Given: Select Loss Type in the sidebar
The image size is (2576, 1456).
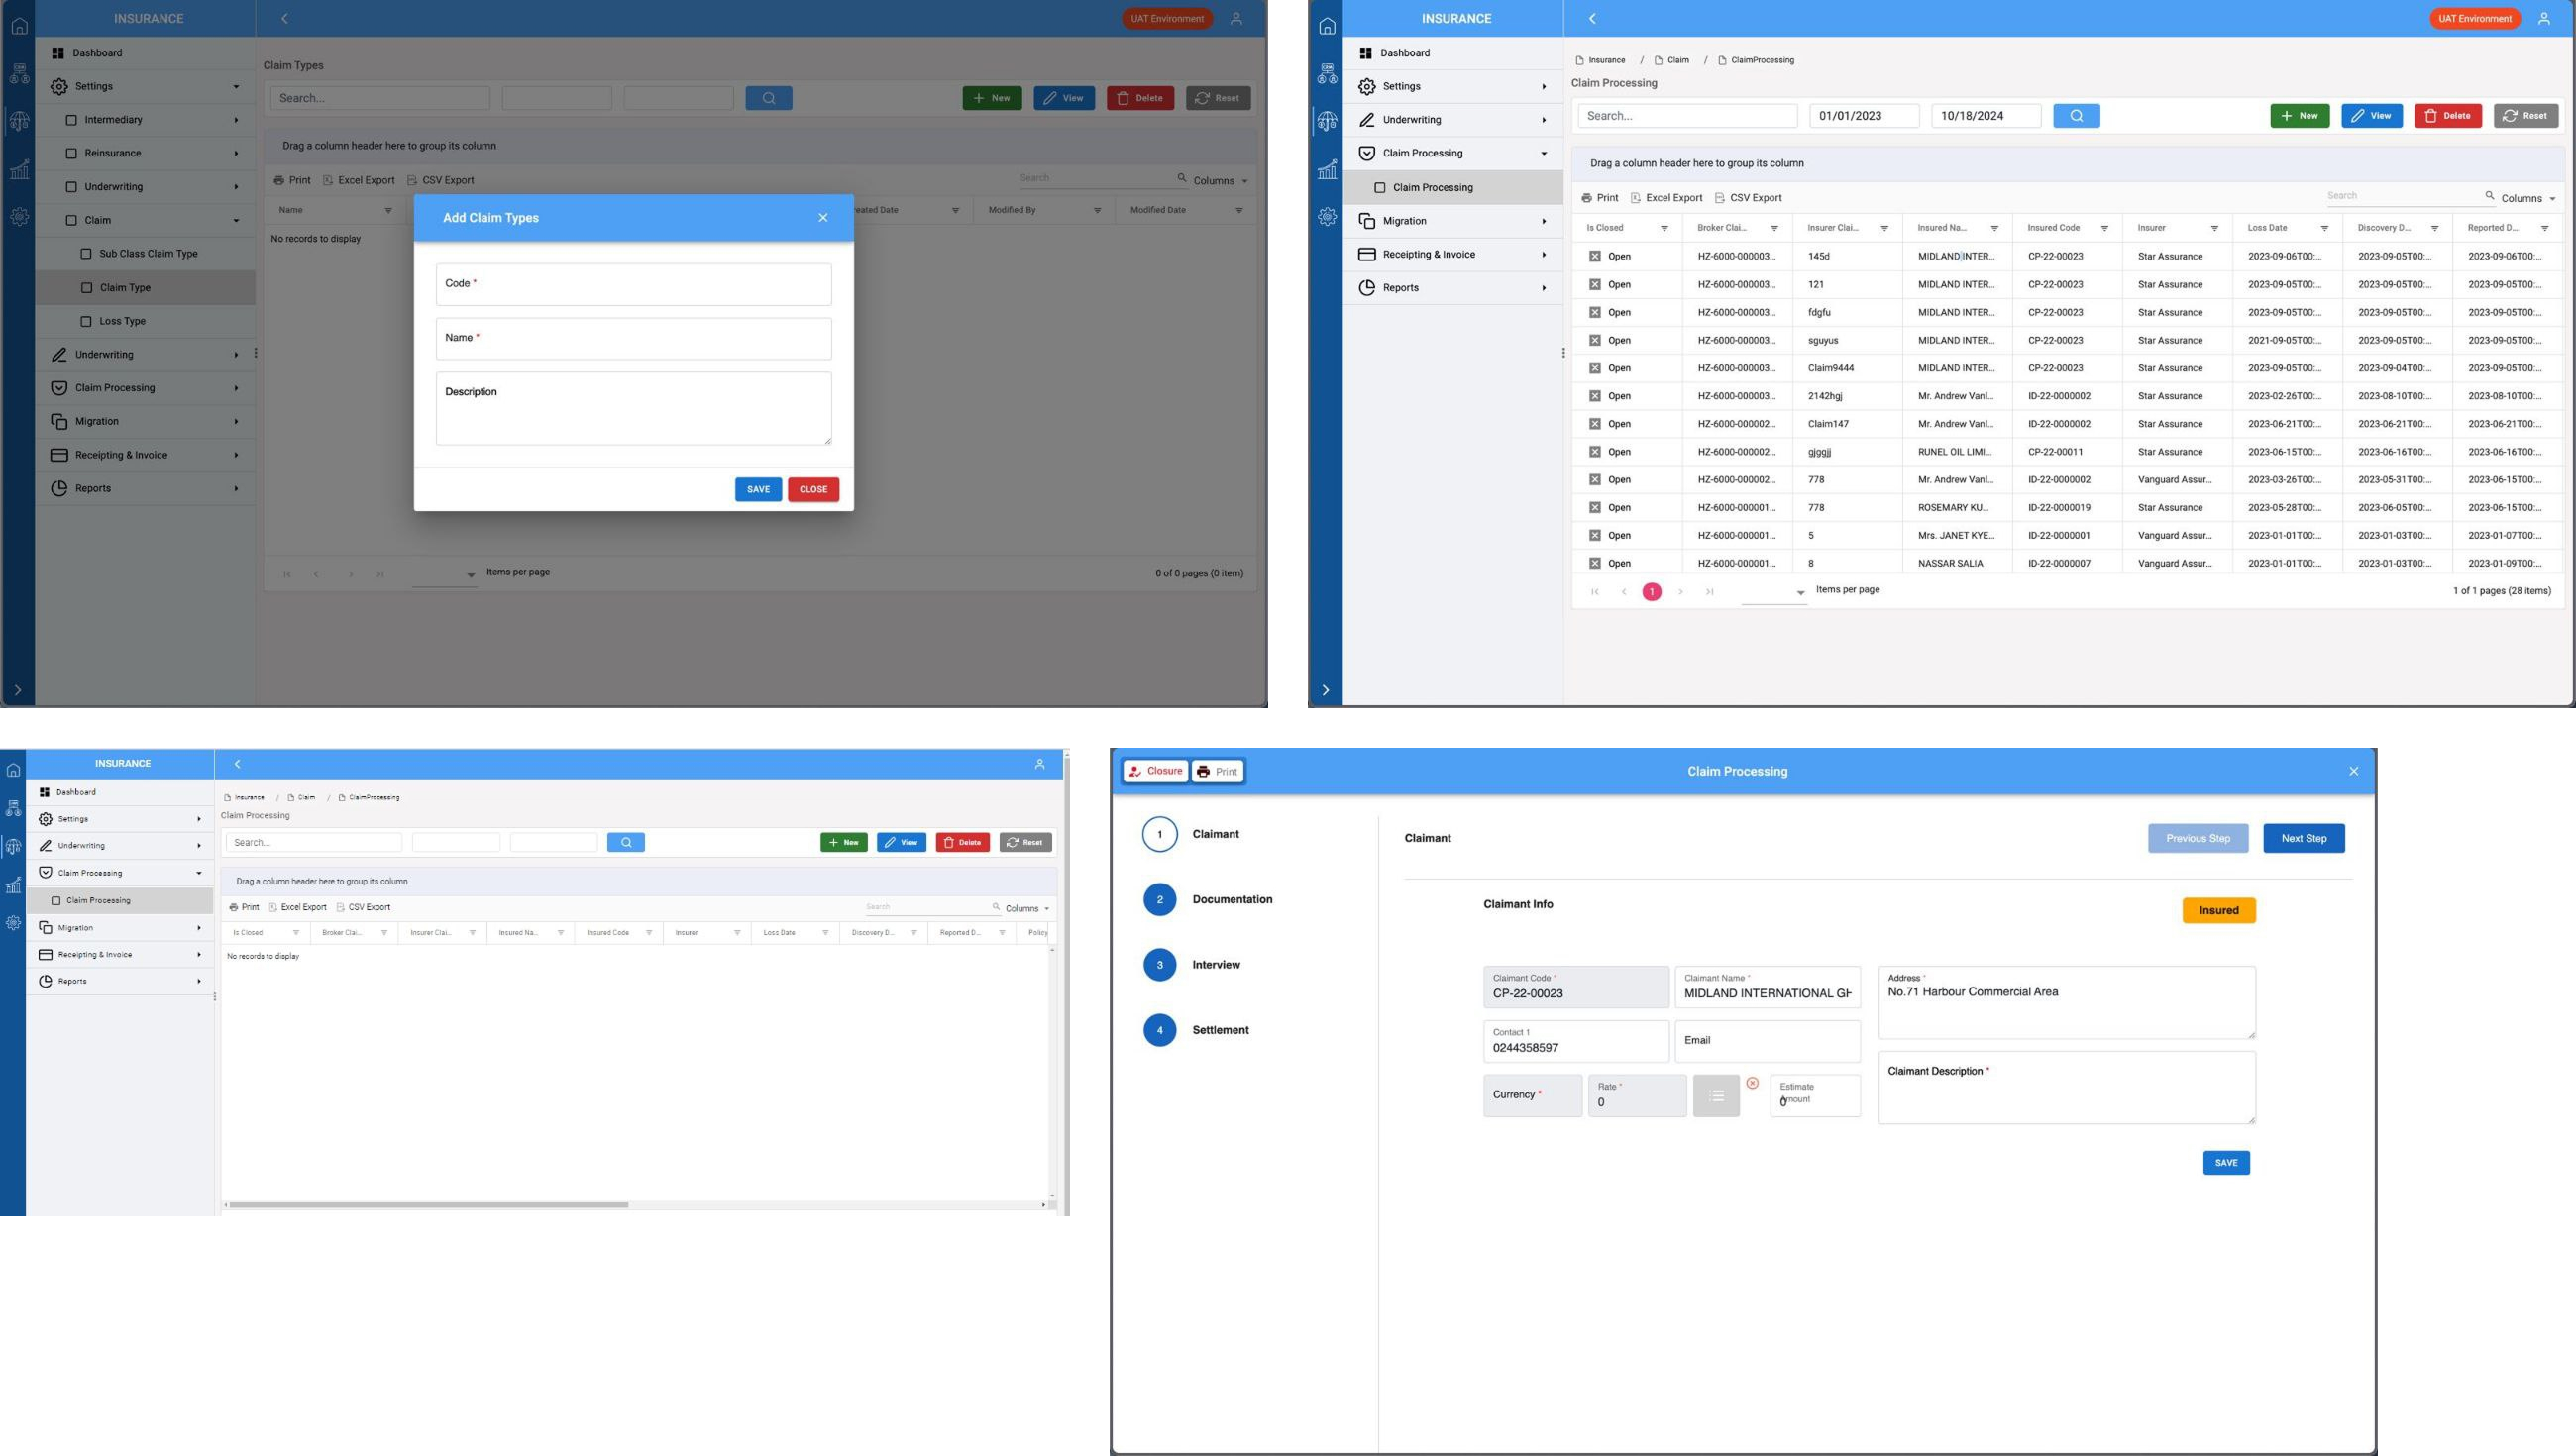Looking at the screenshot, I should (122, 321).
